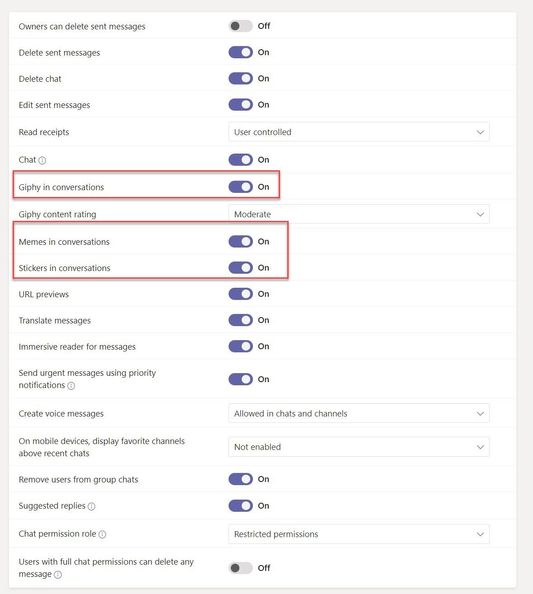Click the info icon next to Chat
Viewport: 533px width, 594px height.
[x=42, y=160]
